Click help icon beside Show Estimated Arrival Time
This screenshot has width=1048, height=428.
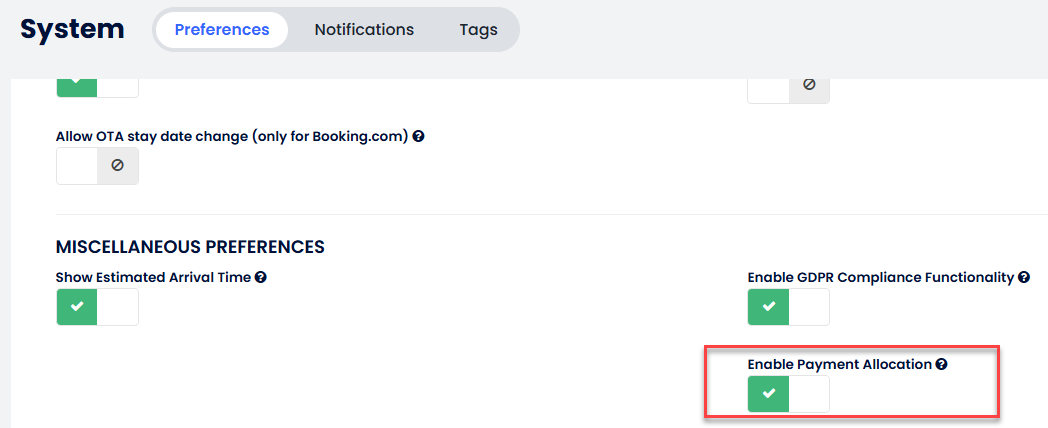260,277
